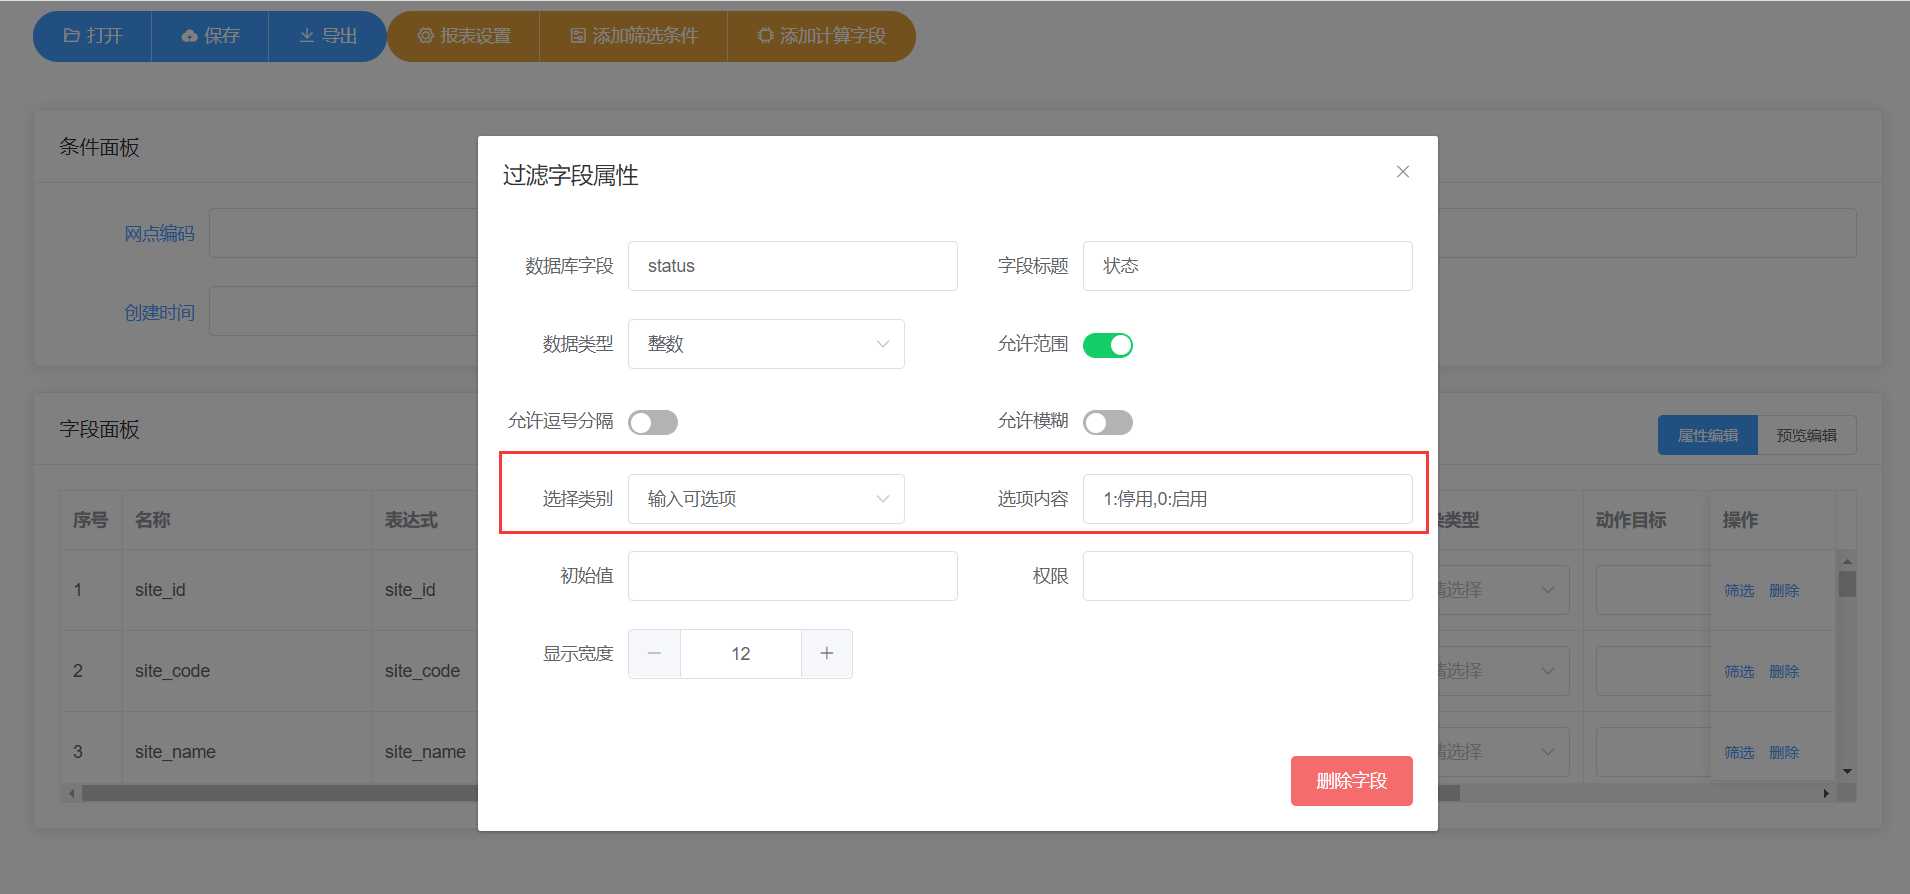Switch to the 属性编辑 tab

1707,435
